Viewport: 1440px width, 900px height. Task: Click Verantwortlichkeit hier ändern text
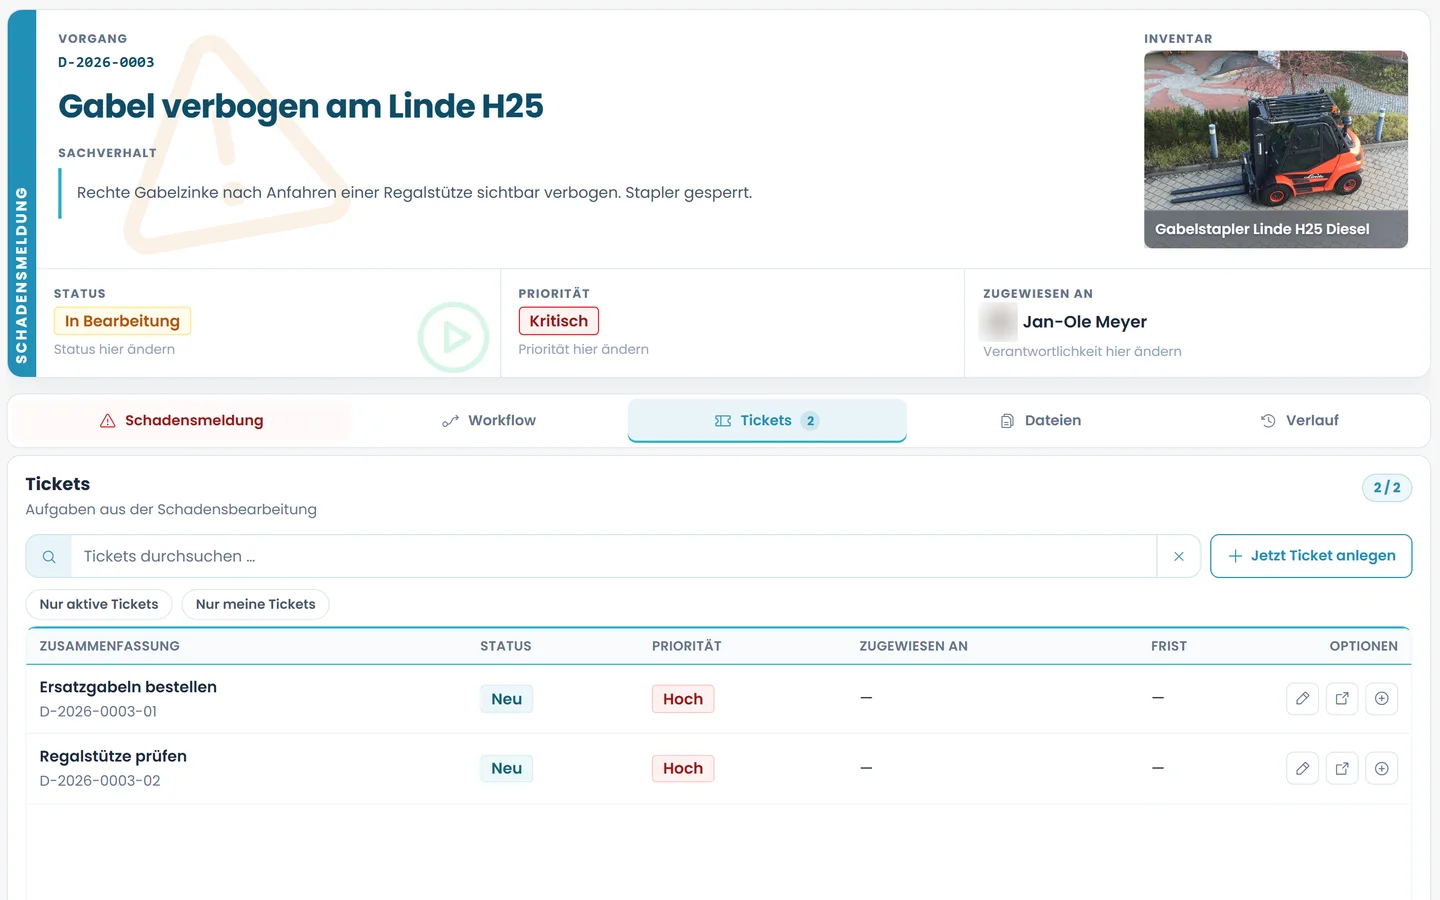tap(1082, 351)
